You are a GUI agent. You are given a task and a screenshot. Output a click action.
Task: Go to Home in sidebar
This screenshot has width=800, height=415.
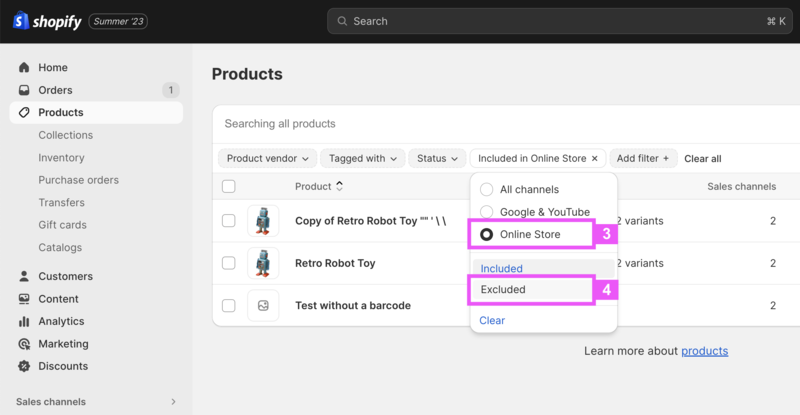(53, 67)
